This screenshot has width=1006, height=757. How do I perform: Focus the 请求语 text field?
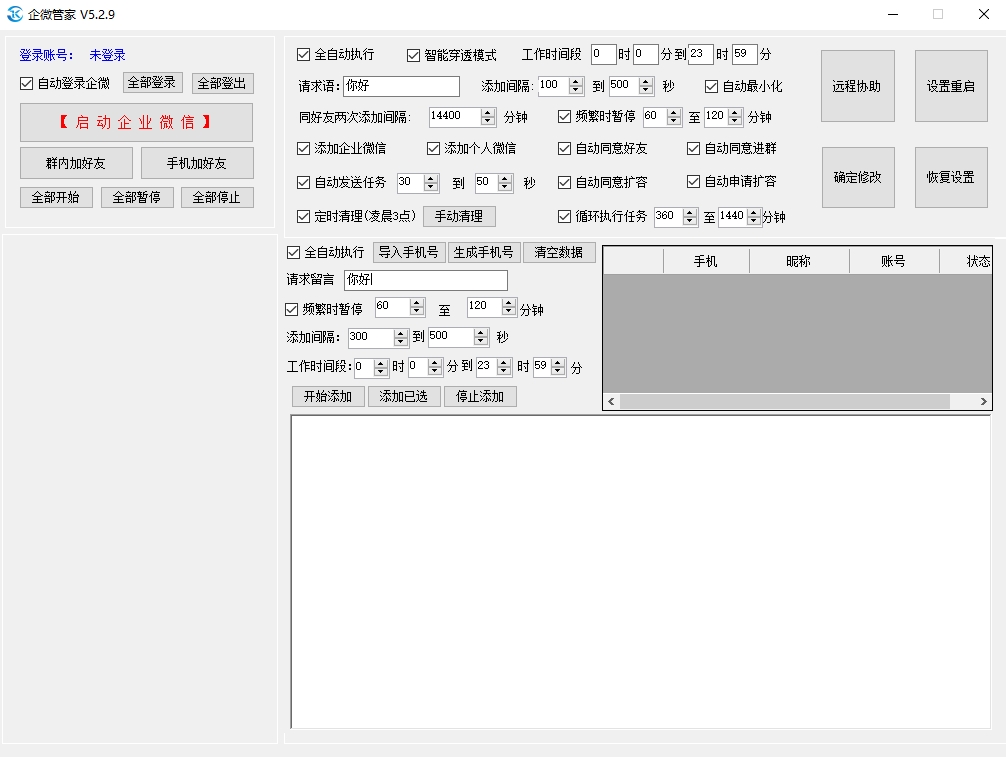tap(401, 86)
